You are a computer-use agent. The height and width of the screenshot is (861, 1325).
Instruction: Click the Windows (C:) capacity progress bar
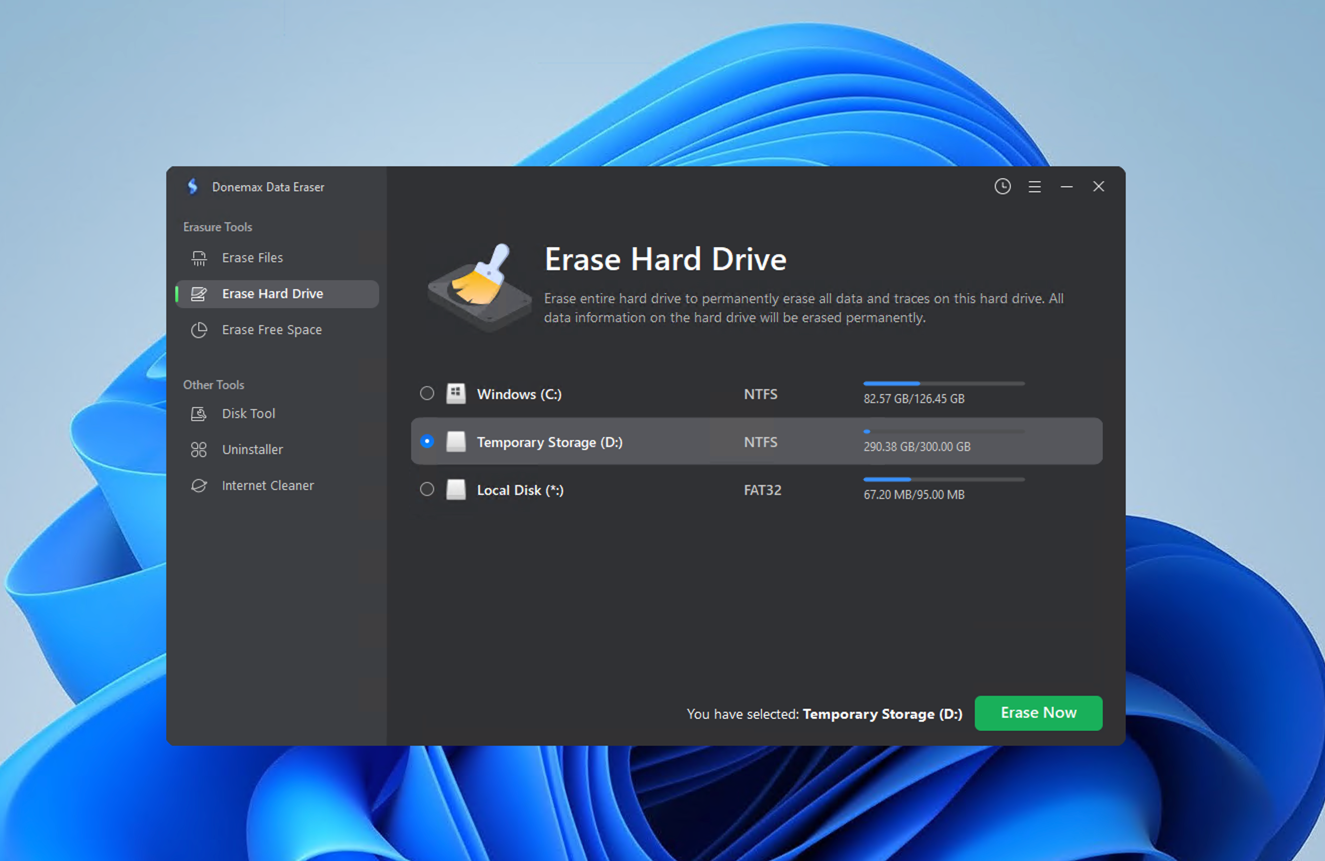[943, 383]
